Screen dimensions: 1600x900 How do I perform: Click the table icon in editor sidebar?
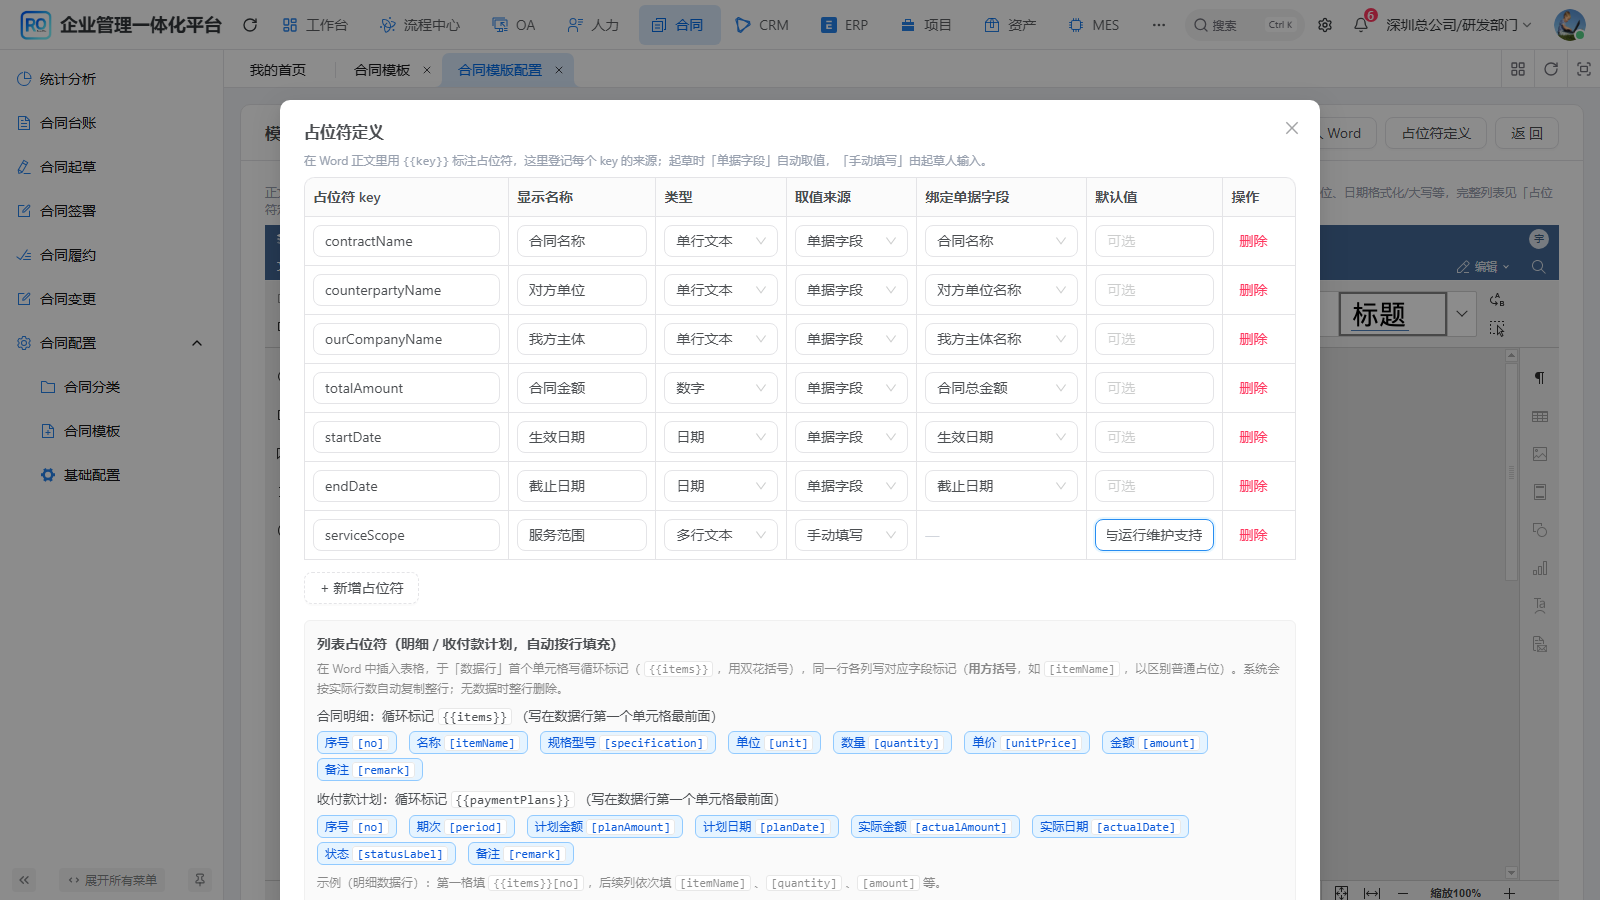[1540, 416]
